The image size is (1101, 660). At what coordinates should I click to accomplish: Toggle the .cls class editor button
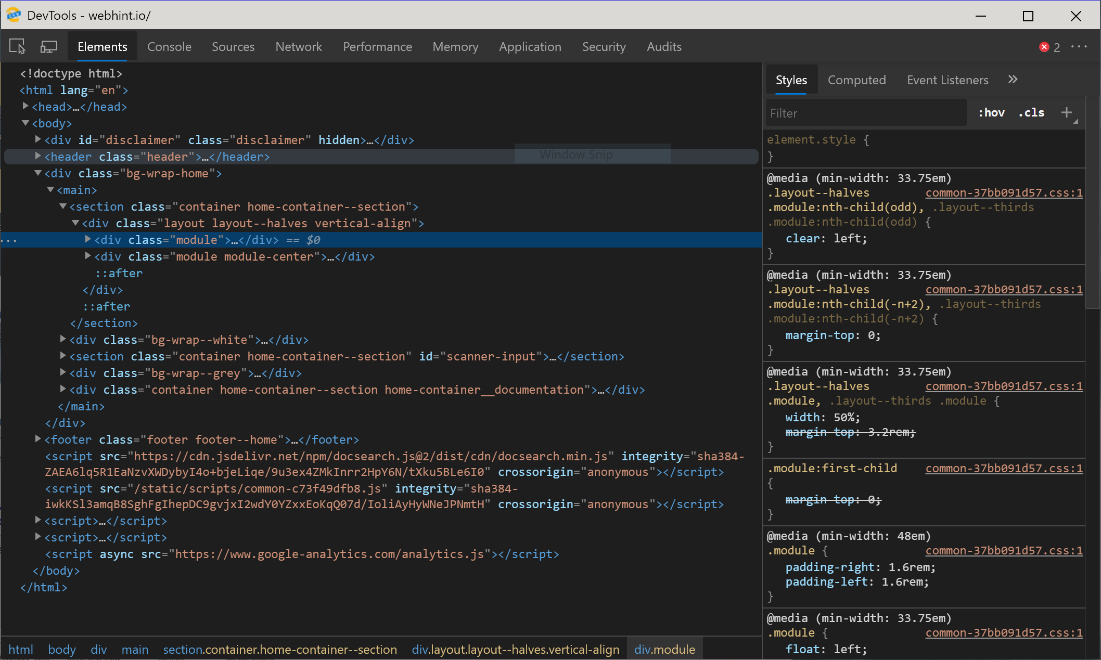[x=1031, y=113]
